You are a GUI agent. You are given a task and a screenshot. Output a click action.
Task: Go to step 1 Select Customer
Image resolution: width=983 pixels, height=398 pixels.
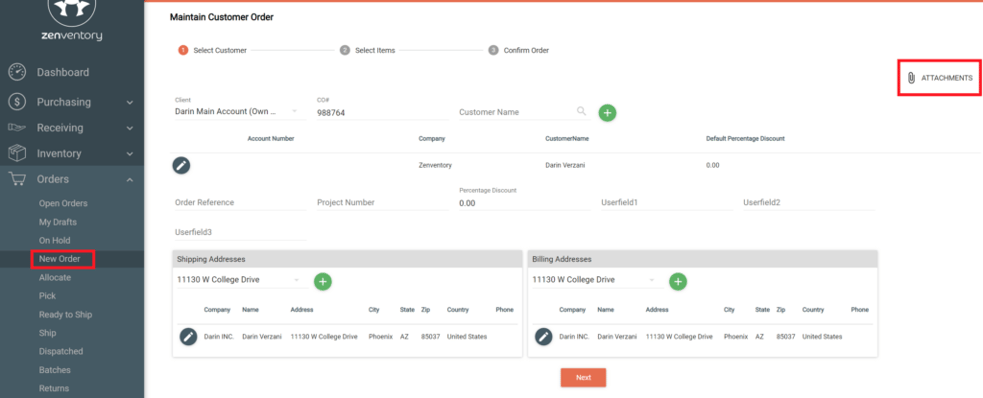pos(213,50)
